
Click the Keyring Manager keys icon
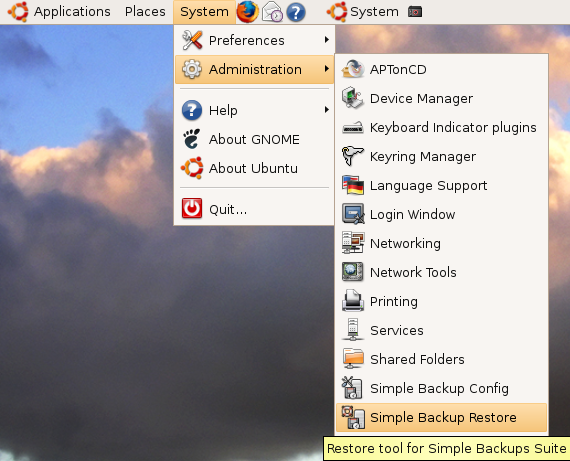coord(353,156)
